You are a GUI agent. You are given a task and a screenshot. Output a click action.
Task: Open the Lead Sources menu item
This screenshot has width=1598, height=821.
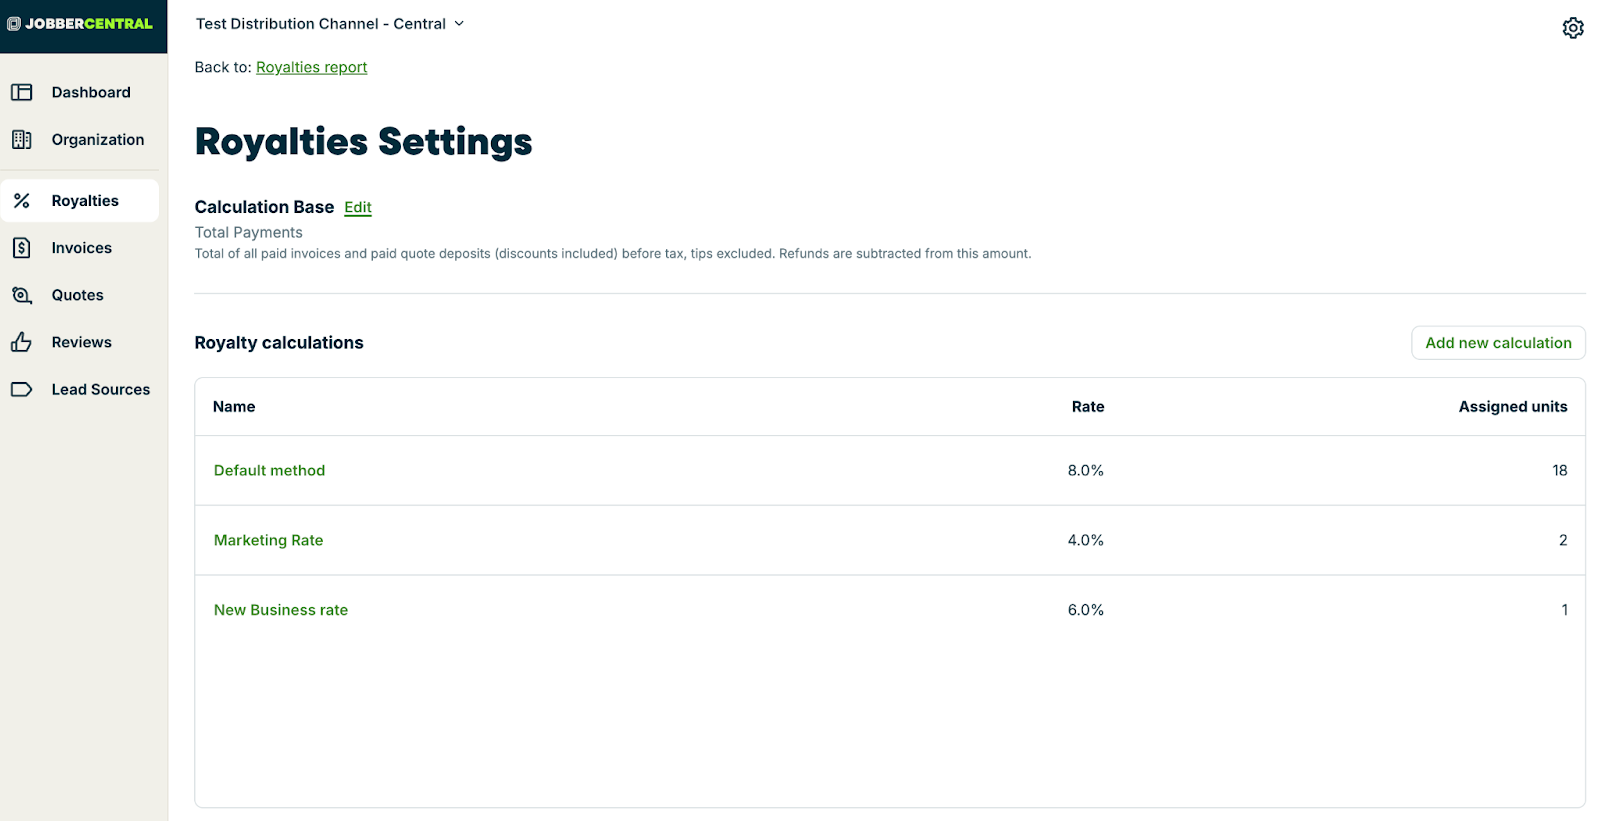(x=101, y=390)
